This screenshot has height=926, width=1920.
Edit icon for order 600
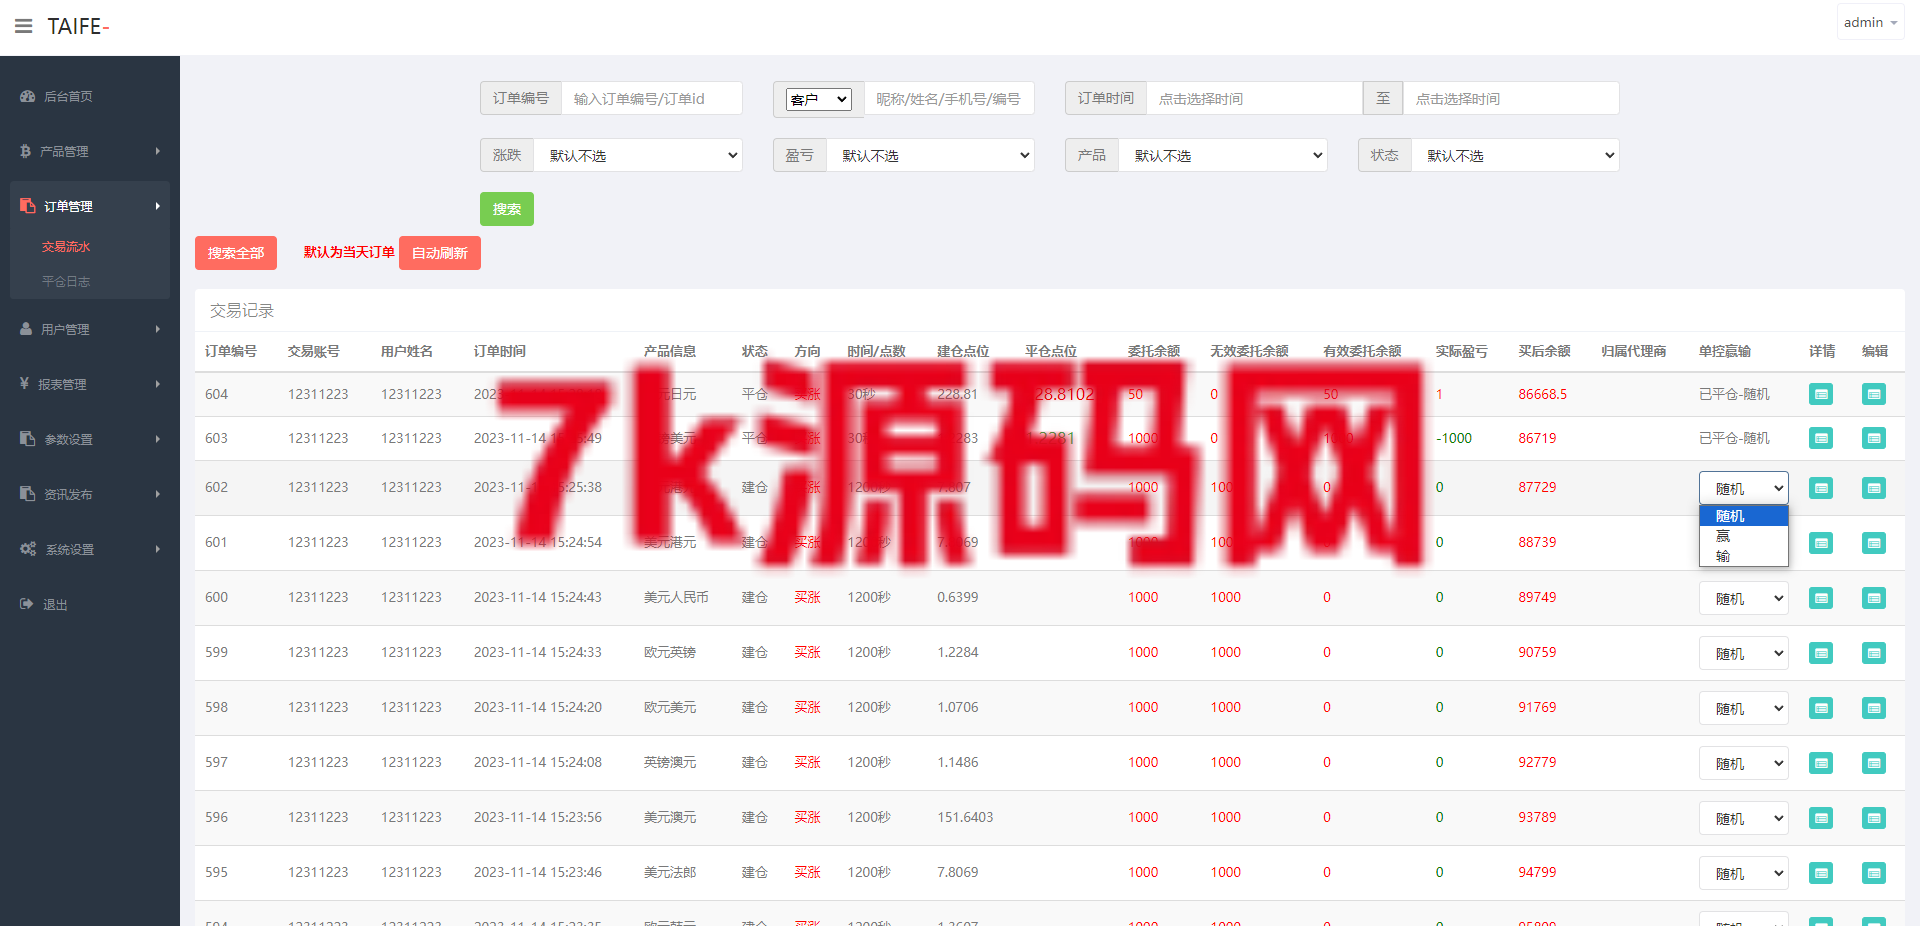pos(1874,598)
